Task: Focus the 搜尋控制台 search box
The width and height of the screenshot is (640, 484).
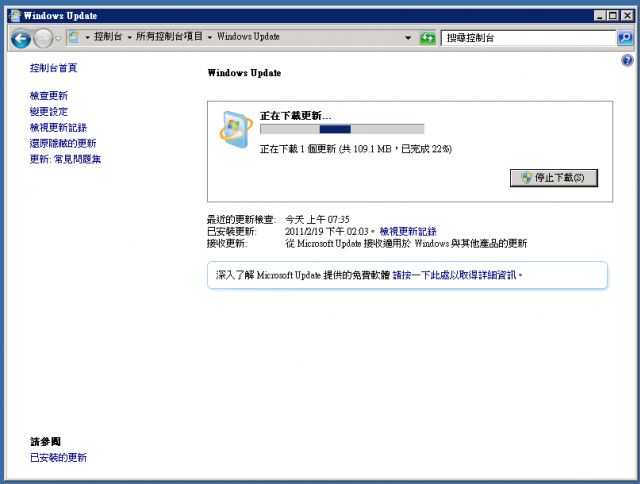Action: (x=528, y=38)
